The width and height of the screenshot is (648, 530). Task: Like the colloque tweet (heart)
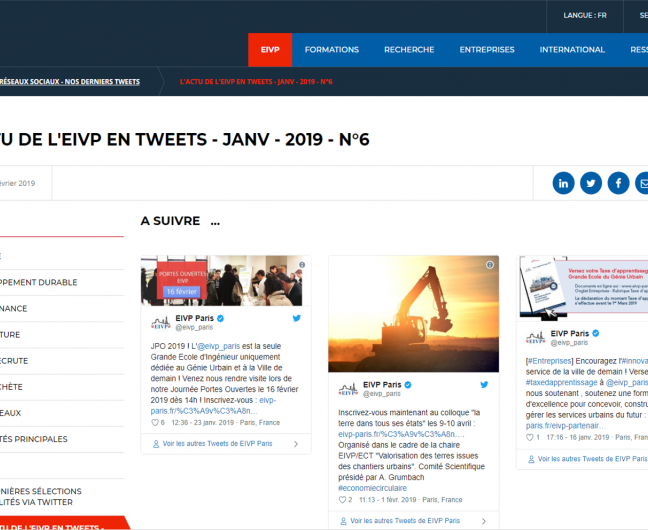point(342,499)
